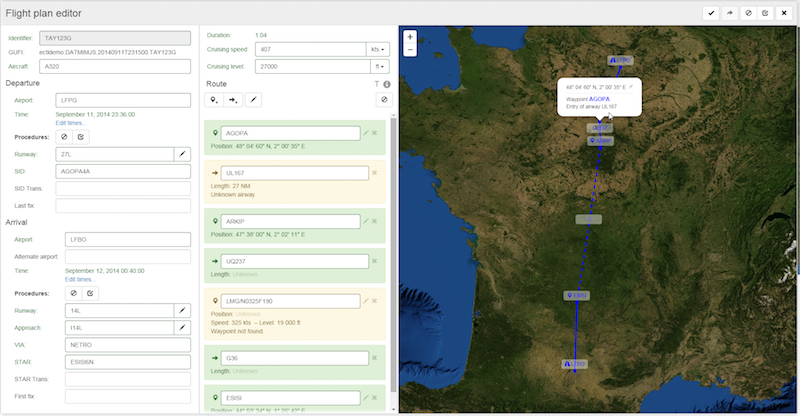Remove airway G36 with its X icon
Image resolution: width=800 pixels, height=416 pixels.
[x=374, y=358]
